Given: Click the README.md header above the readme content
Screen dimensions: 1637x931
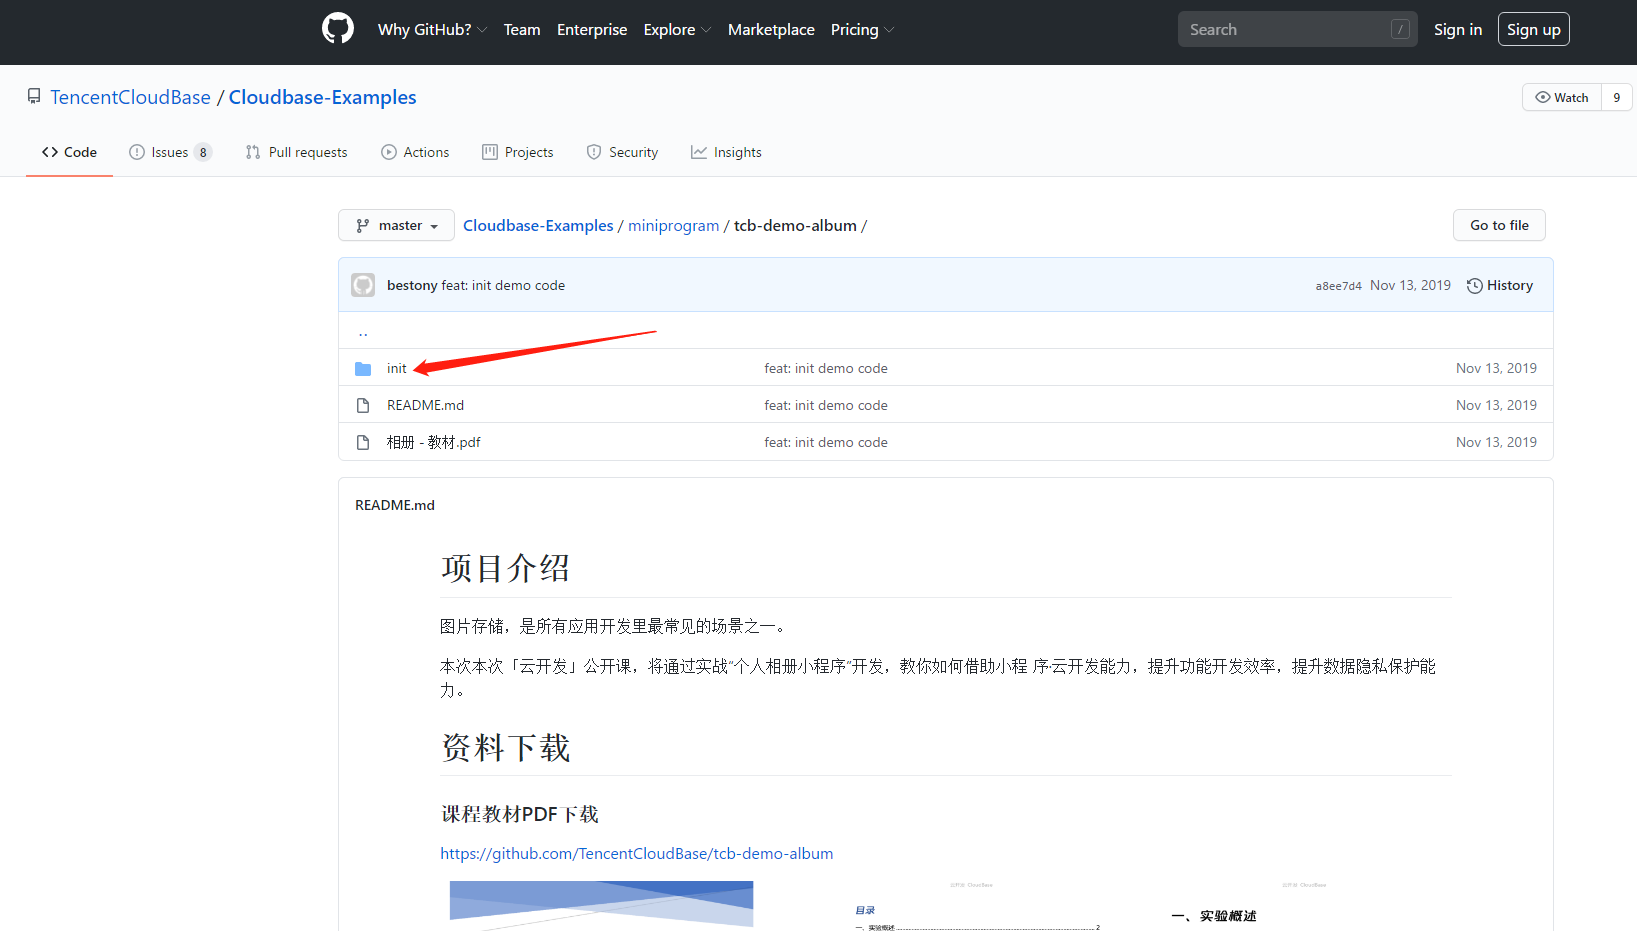Looking at the screenshot, I should click(x=395, y=505).
